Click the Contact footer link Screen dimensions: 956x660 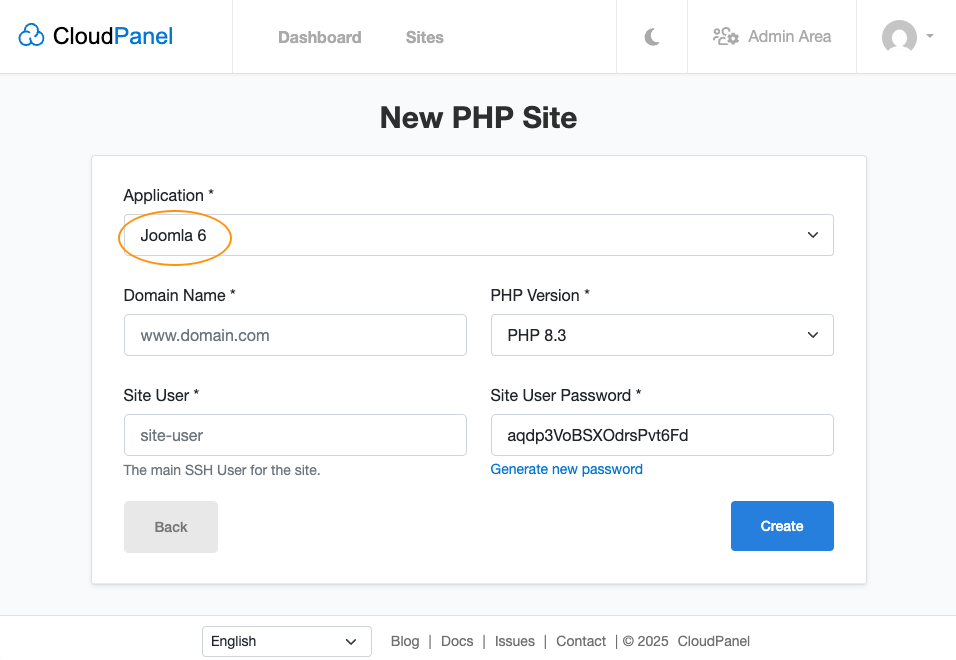tap(580, 641)
